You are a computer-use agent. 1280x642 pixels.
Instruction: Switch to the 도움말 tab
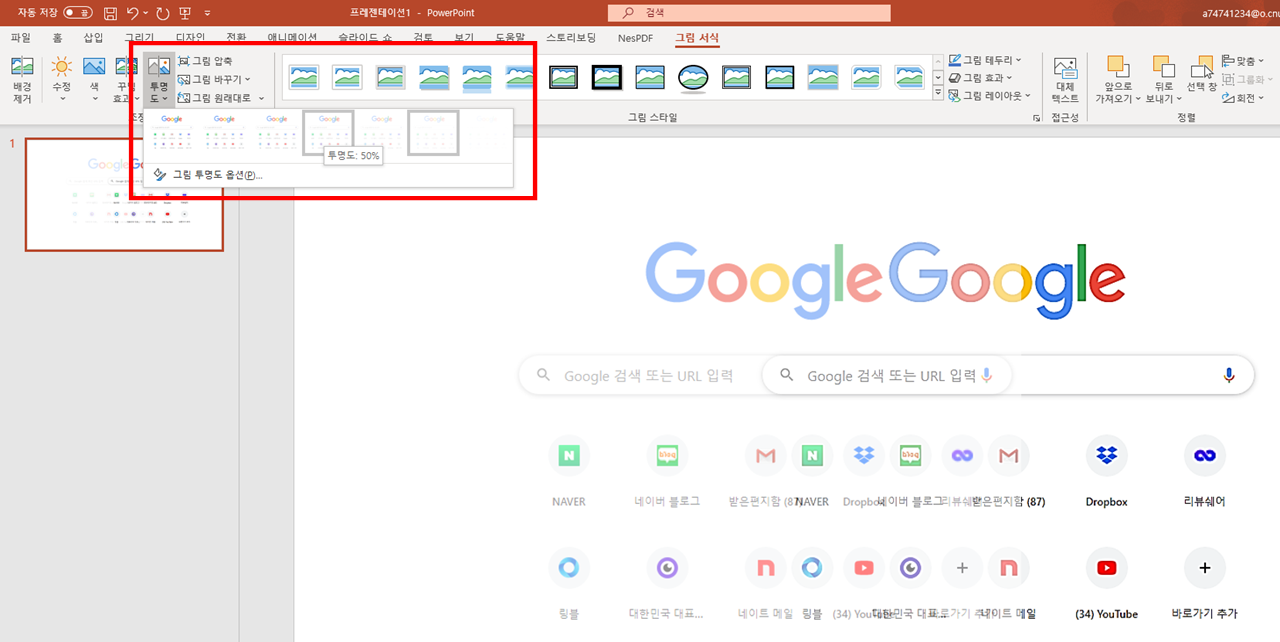[x=510, y=38]
